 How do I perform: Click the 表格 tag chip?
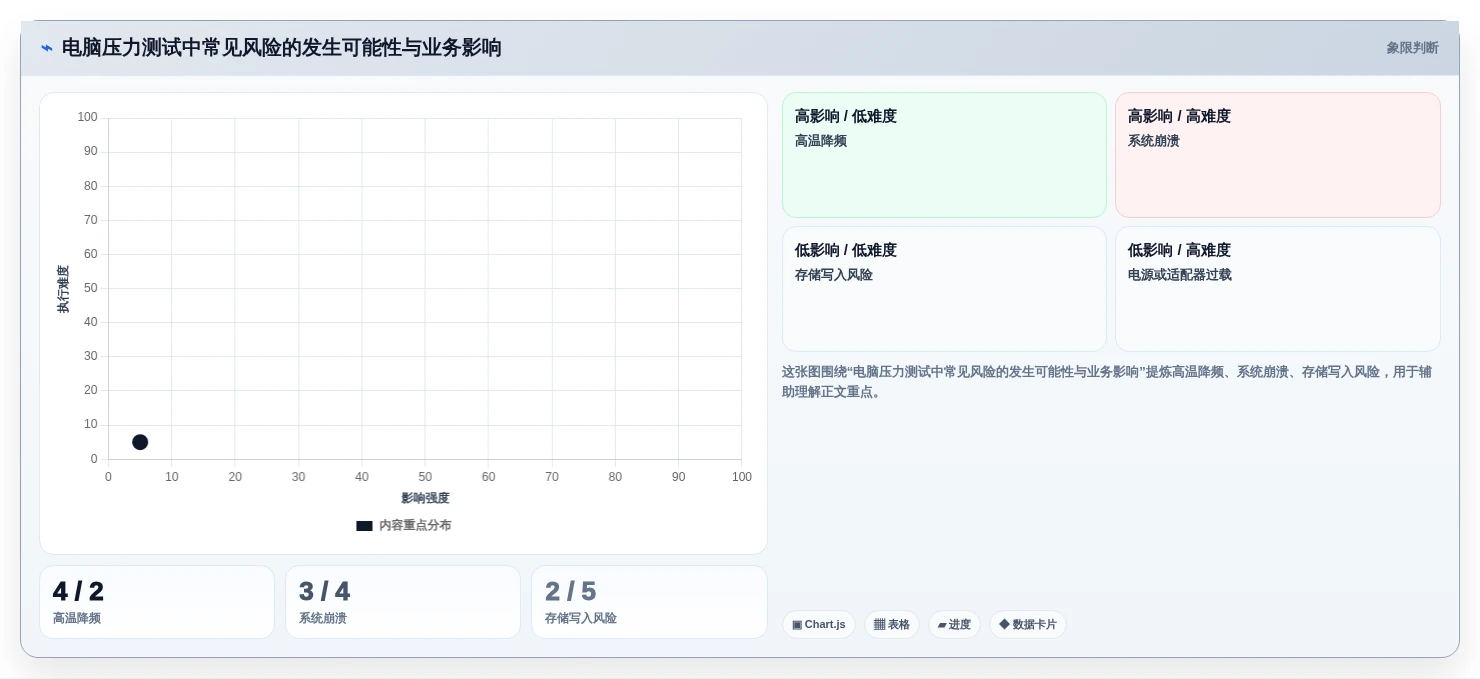tap(892, 625)
